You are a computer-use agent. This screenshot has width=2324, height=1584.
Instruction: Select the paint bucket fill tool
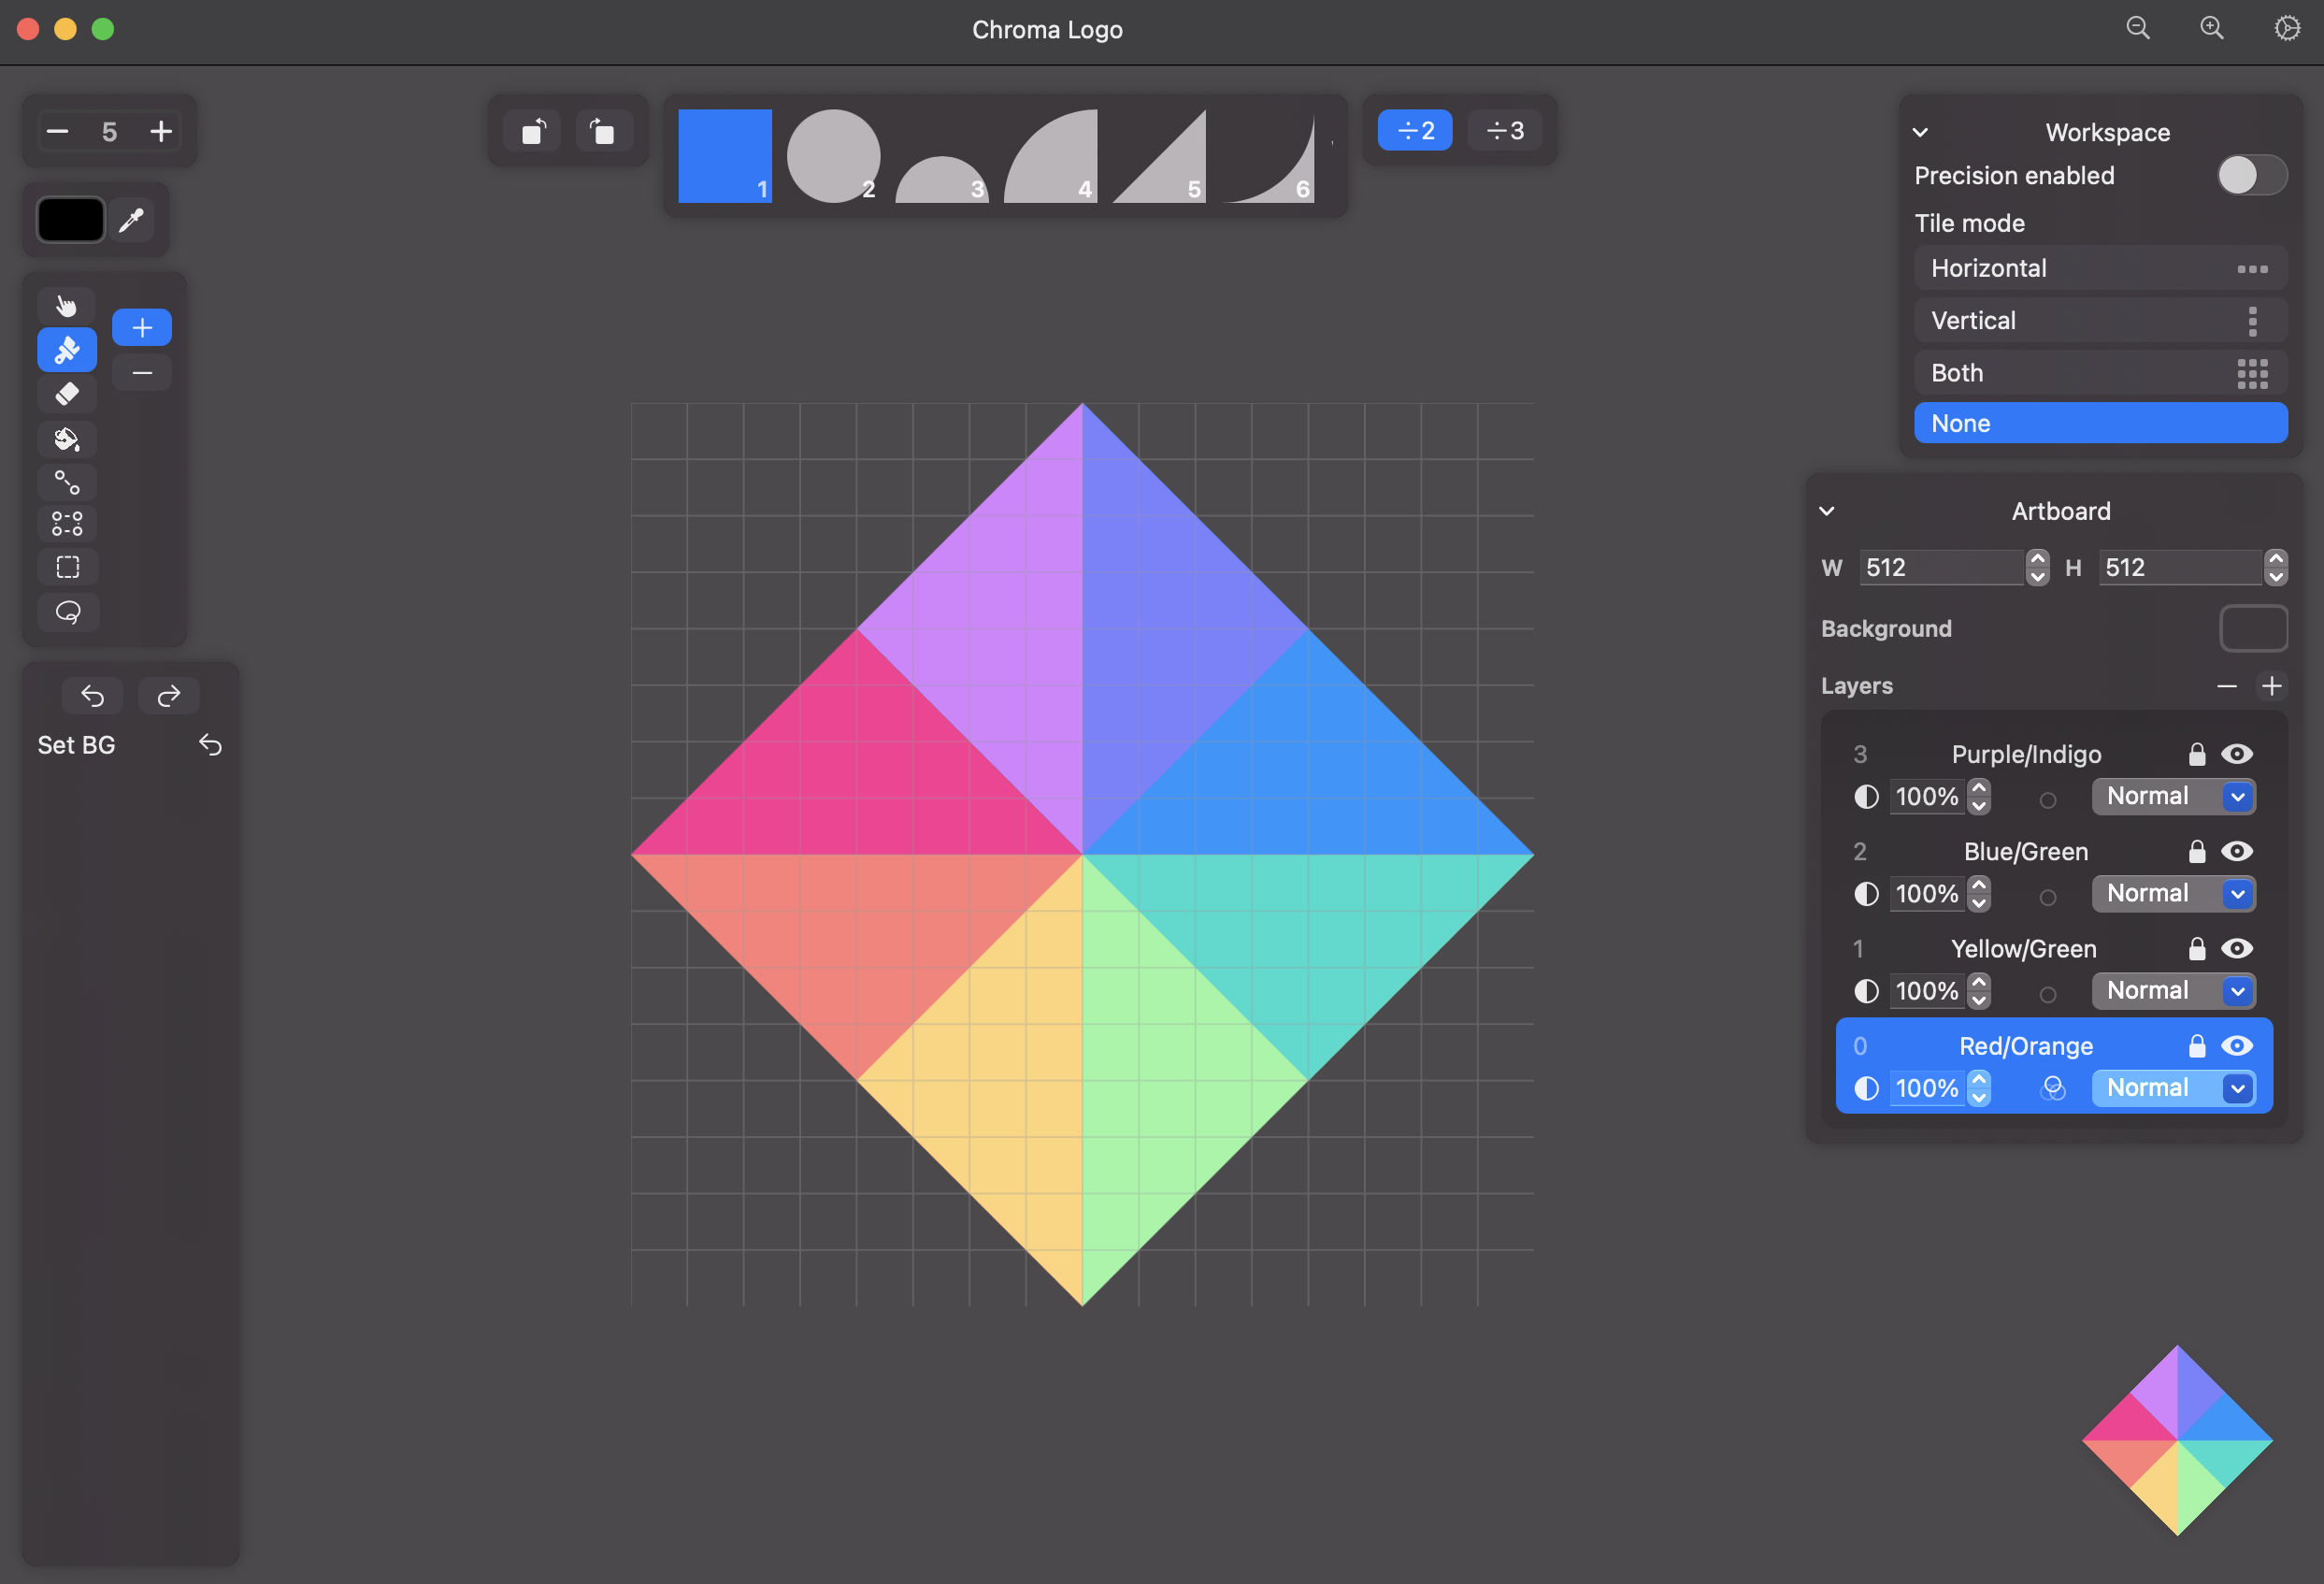(67, 439)
